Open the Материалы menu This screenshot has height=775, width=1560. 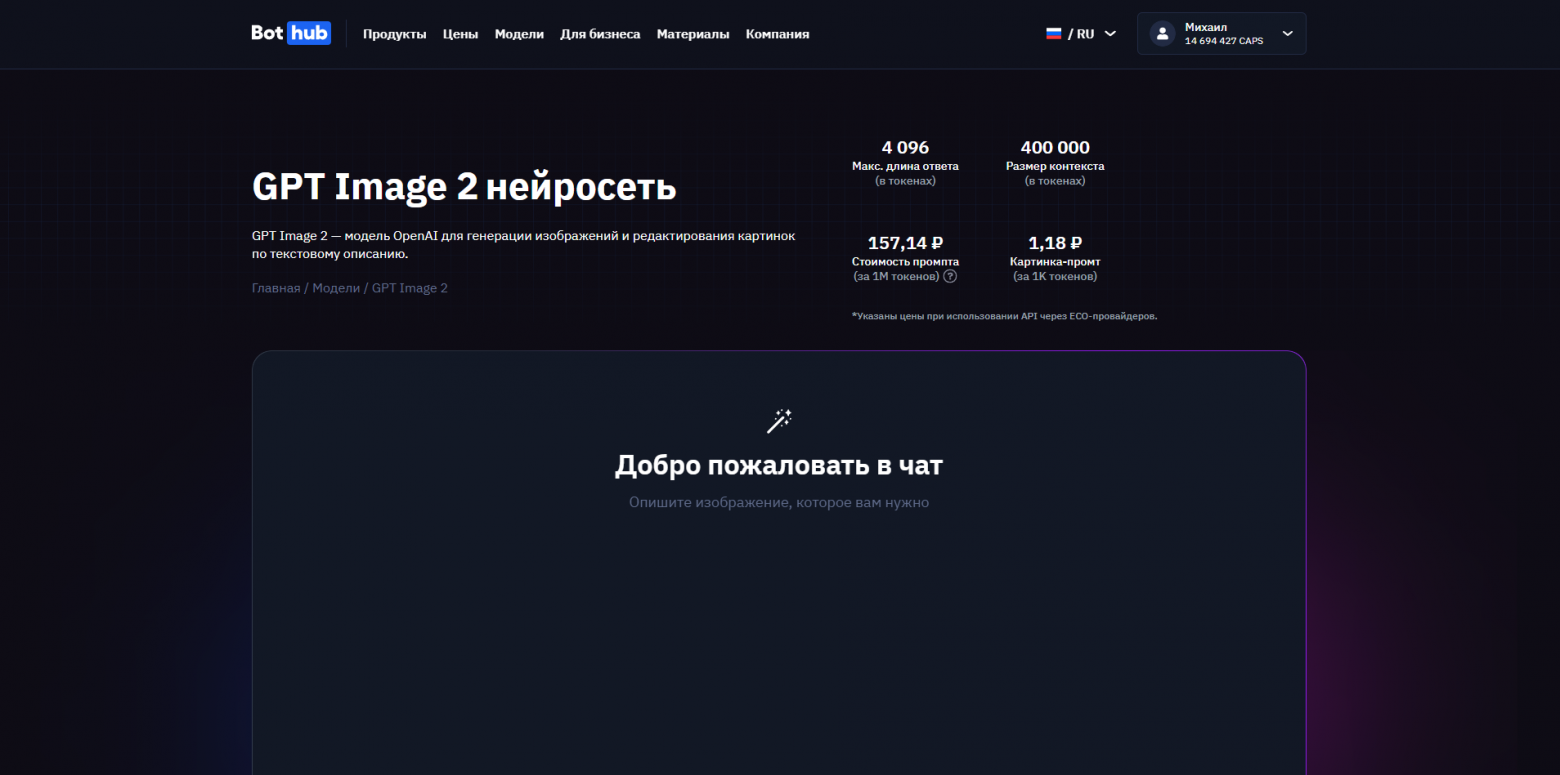(x=693, y=34)
